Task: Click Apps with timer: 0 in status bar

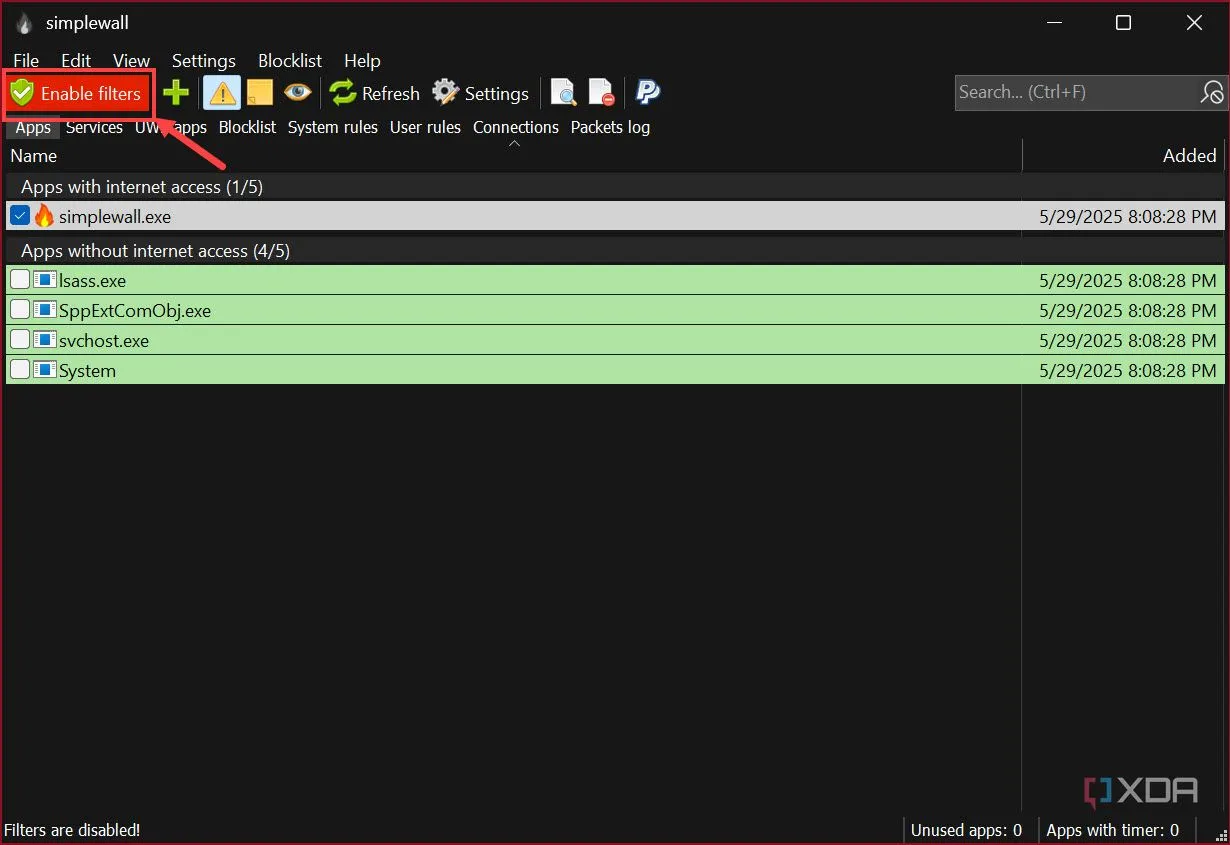Action: click(1113, 830)
